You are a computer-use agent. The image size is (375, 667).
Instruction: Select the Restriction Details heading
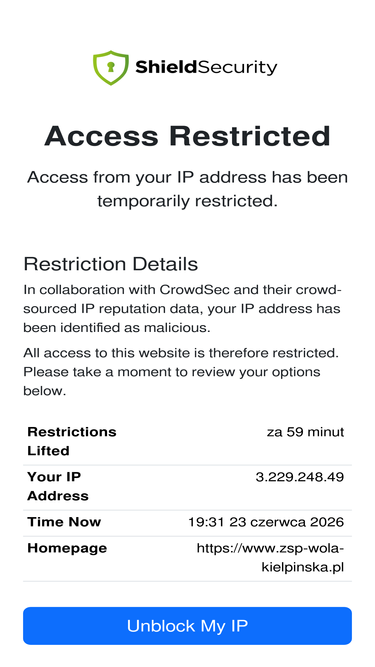pos(111,264)
